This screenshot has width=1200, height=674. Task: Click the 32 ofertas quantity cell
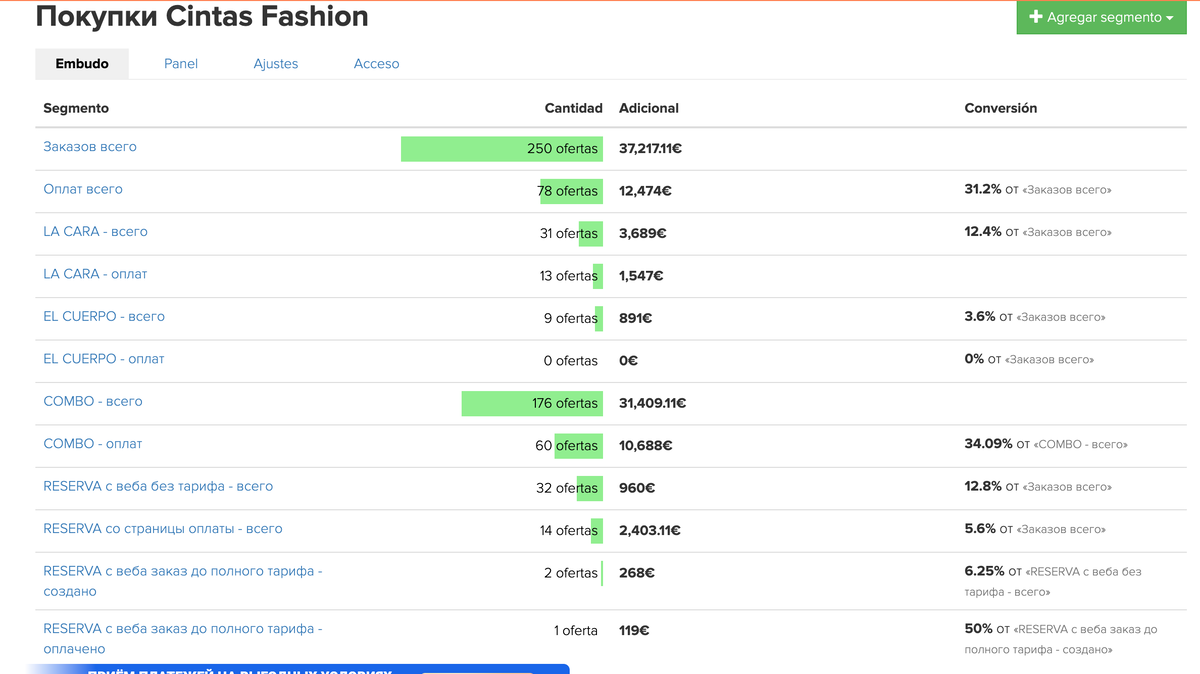pyautogui.click(x=567, y=489)
